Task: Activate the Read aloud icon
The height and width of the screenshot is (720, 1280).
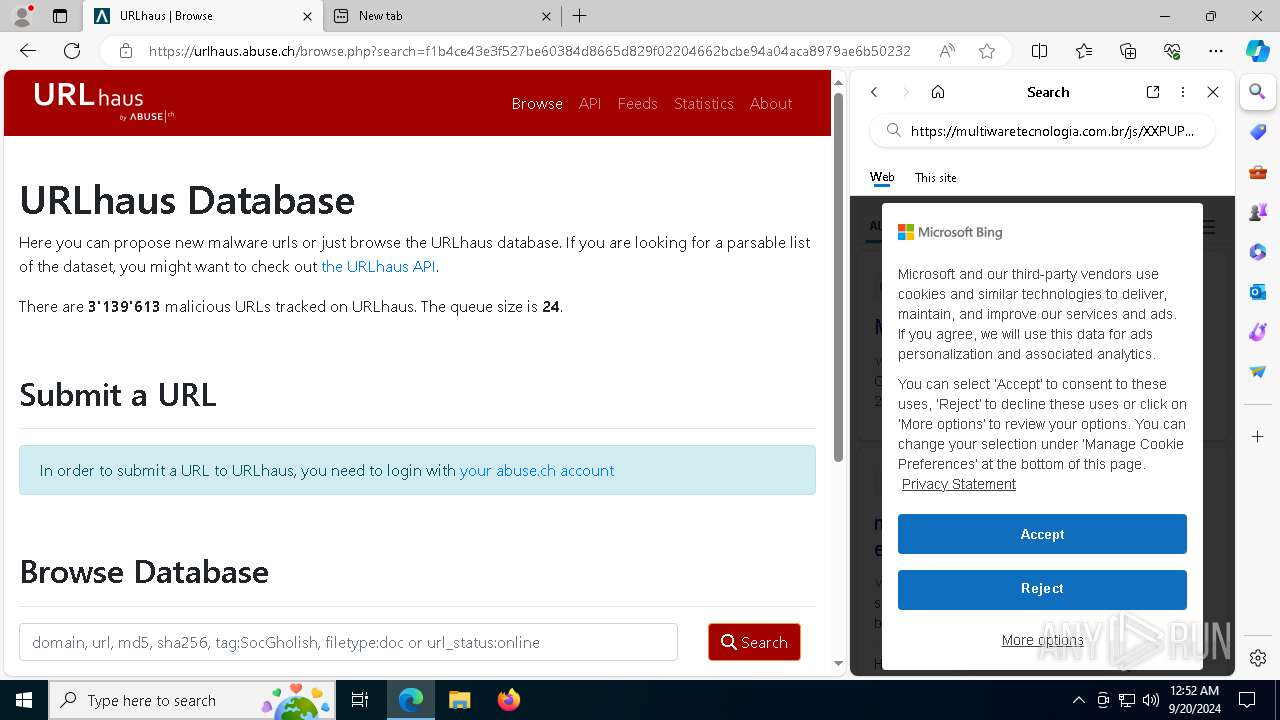Action: (946, 51)
